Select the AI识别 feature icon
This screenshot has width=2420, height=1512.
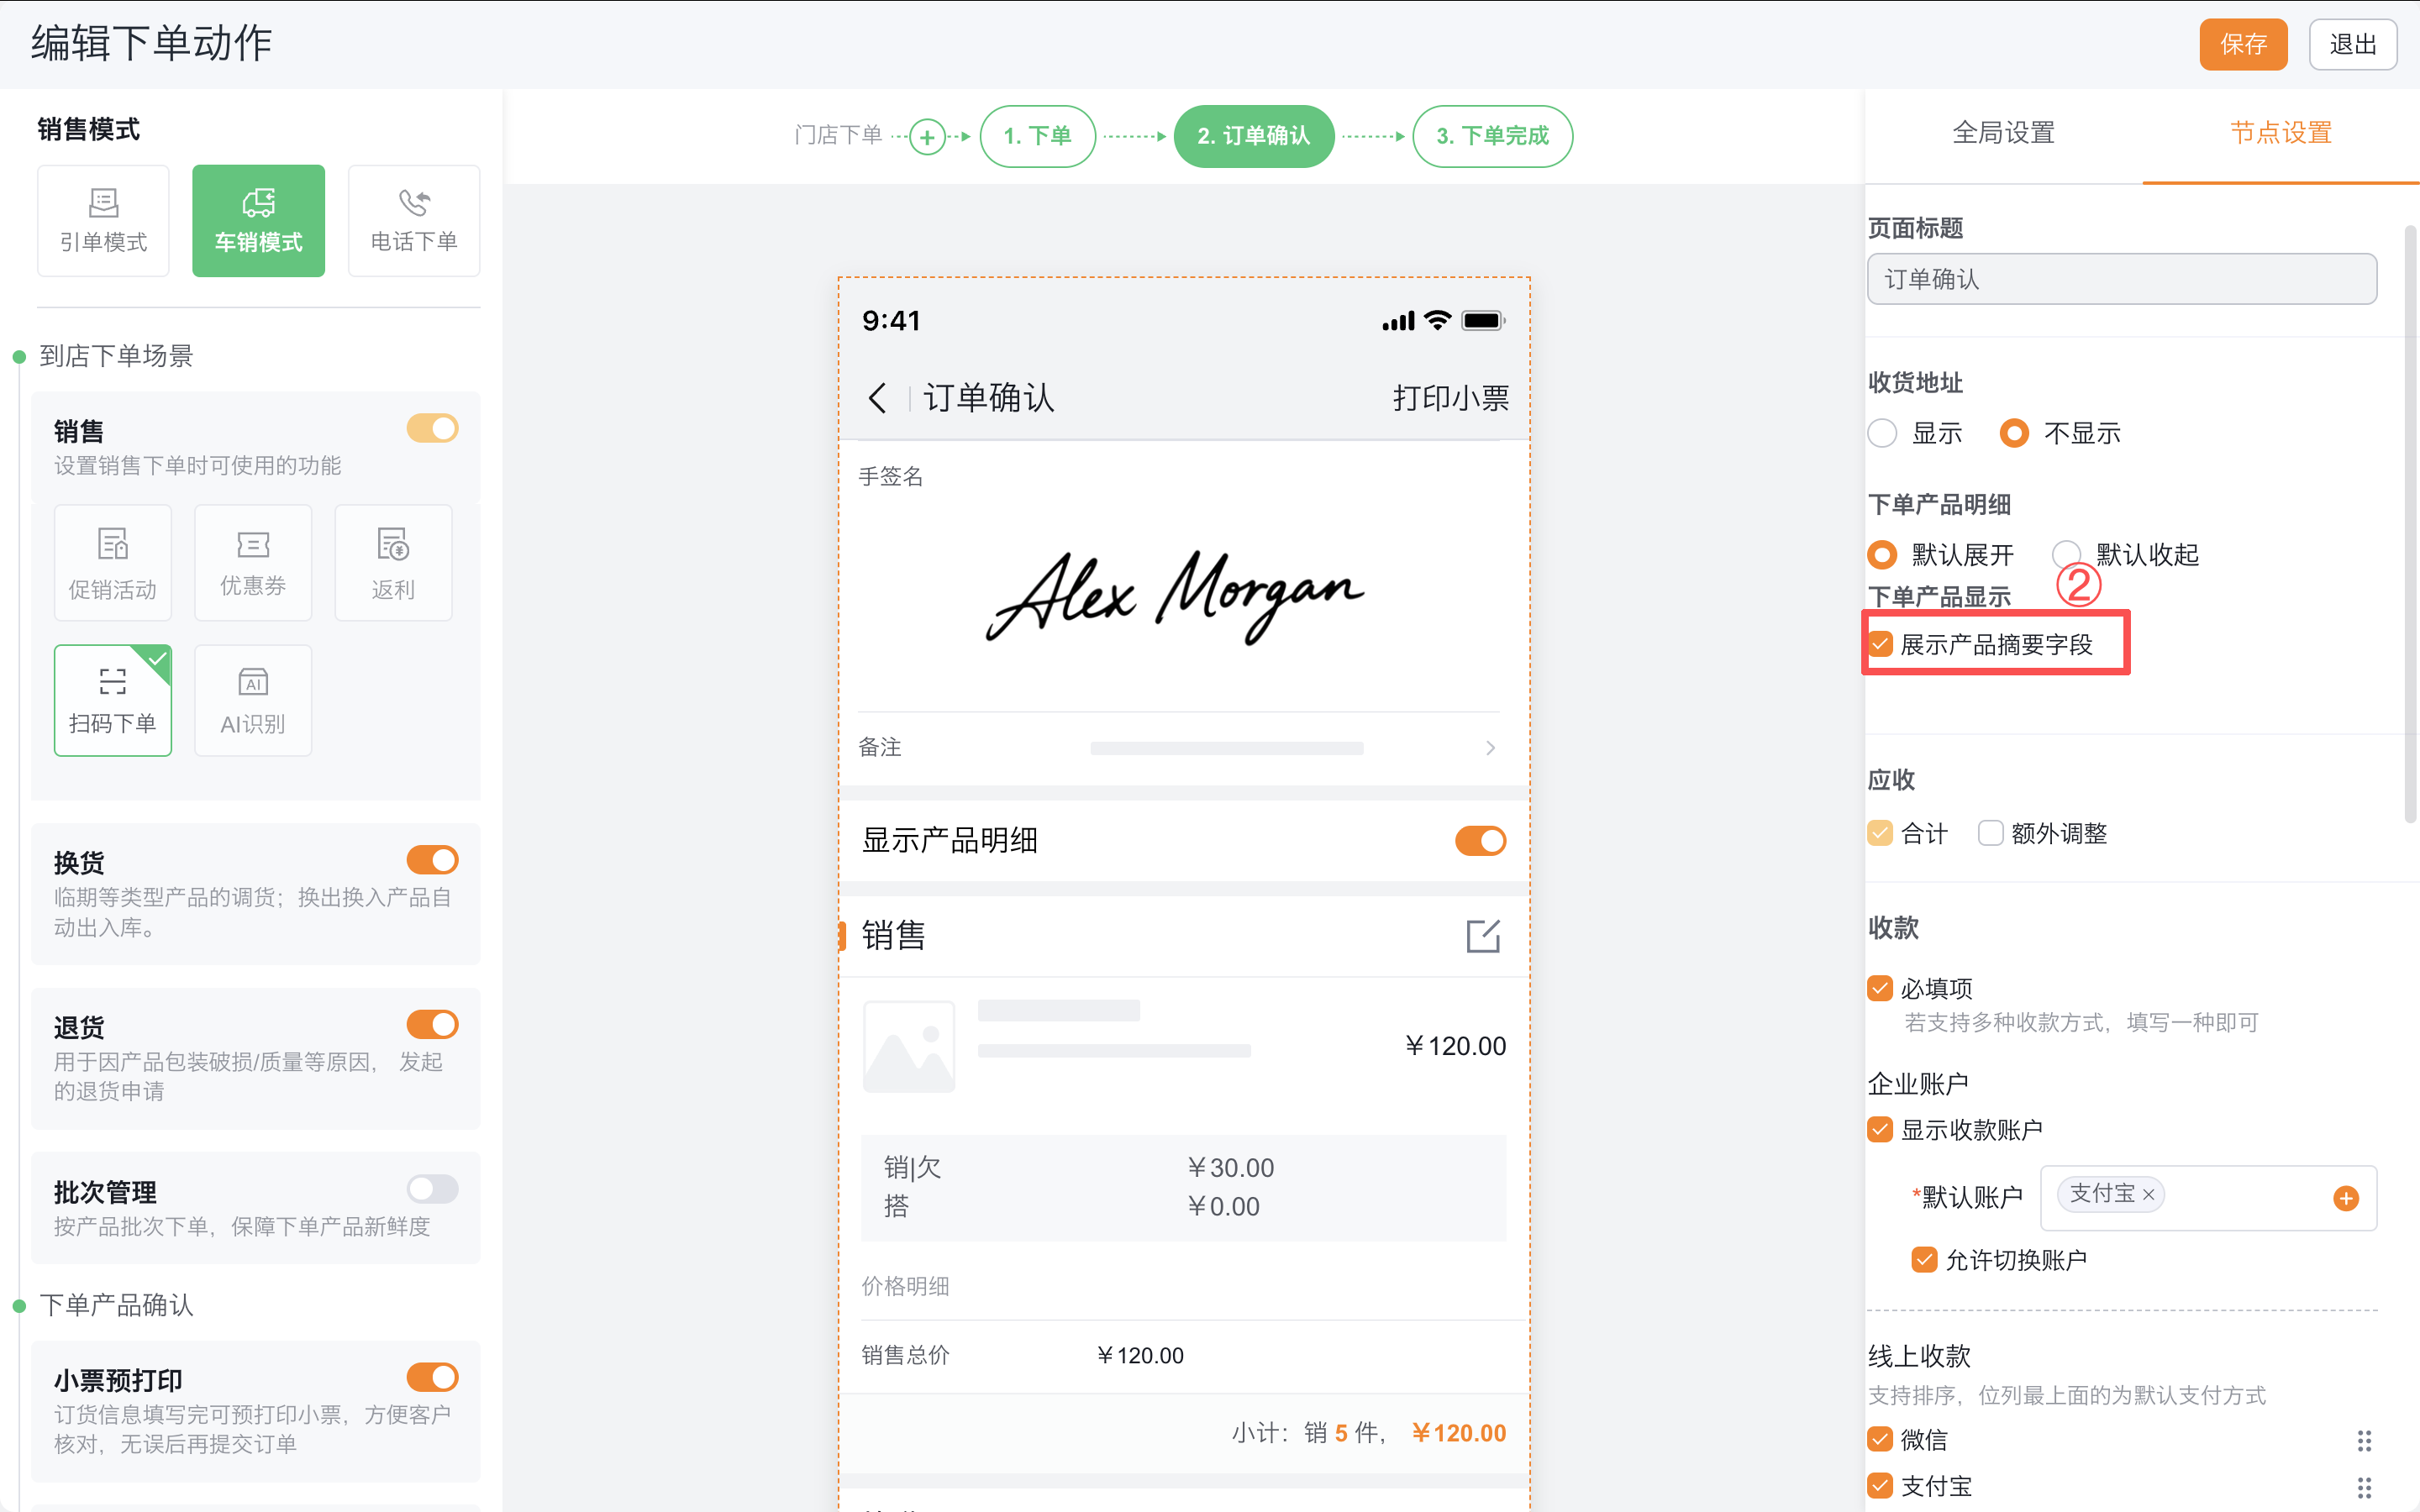[252, 700]
